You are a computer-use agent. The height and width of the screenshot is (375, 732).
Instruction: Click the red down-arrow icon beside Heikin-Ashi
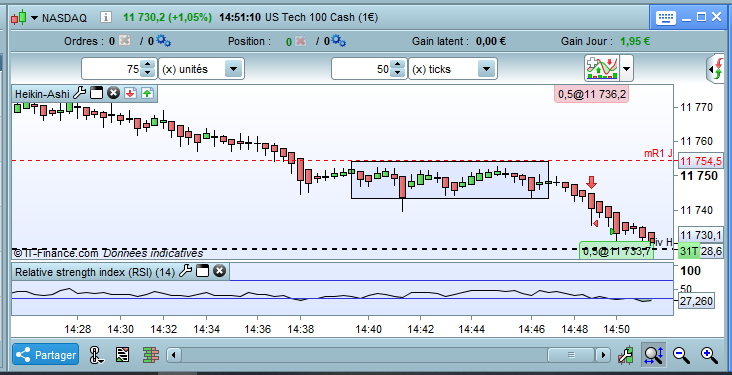point(130,93)
